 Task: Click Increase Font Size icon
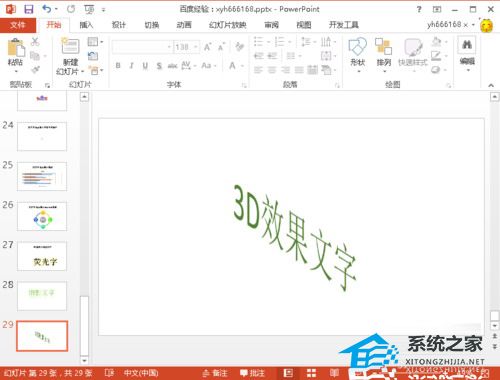pyautogui.click(x=207, y=47)
